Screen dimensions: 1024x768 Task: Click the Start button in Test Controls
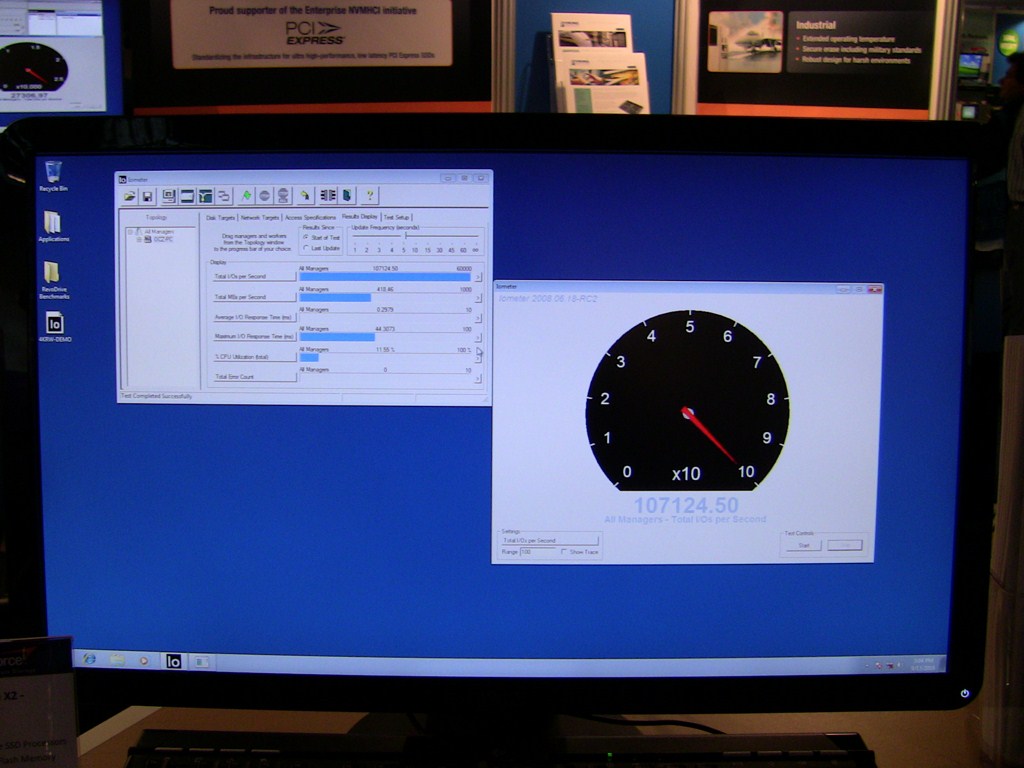click(804, 545)
